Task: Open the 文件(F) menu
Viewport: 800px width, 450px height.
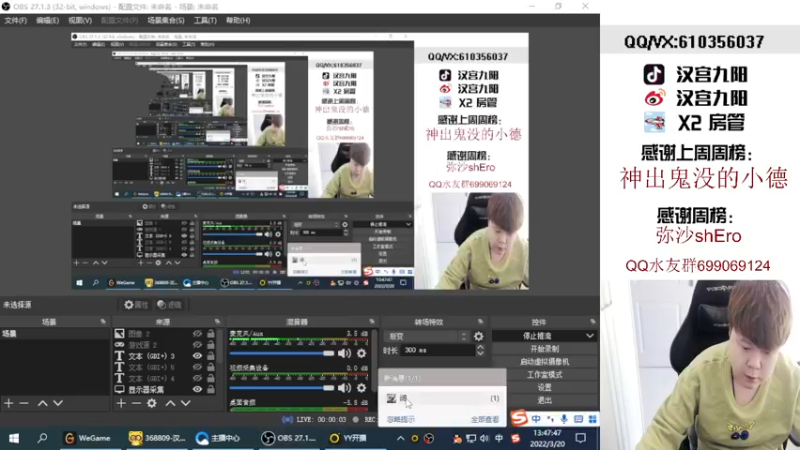Action: tap(15, 20)
